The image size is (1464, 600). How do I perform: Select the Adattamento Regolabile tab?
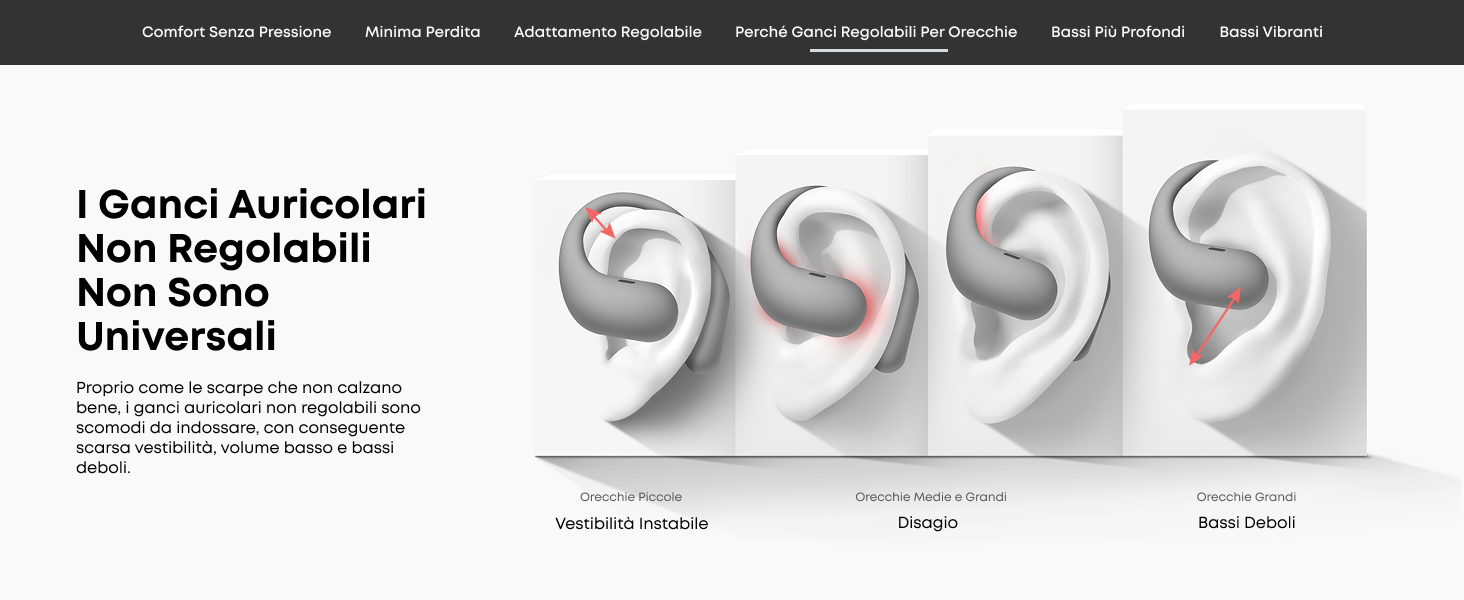pos(607,32)
